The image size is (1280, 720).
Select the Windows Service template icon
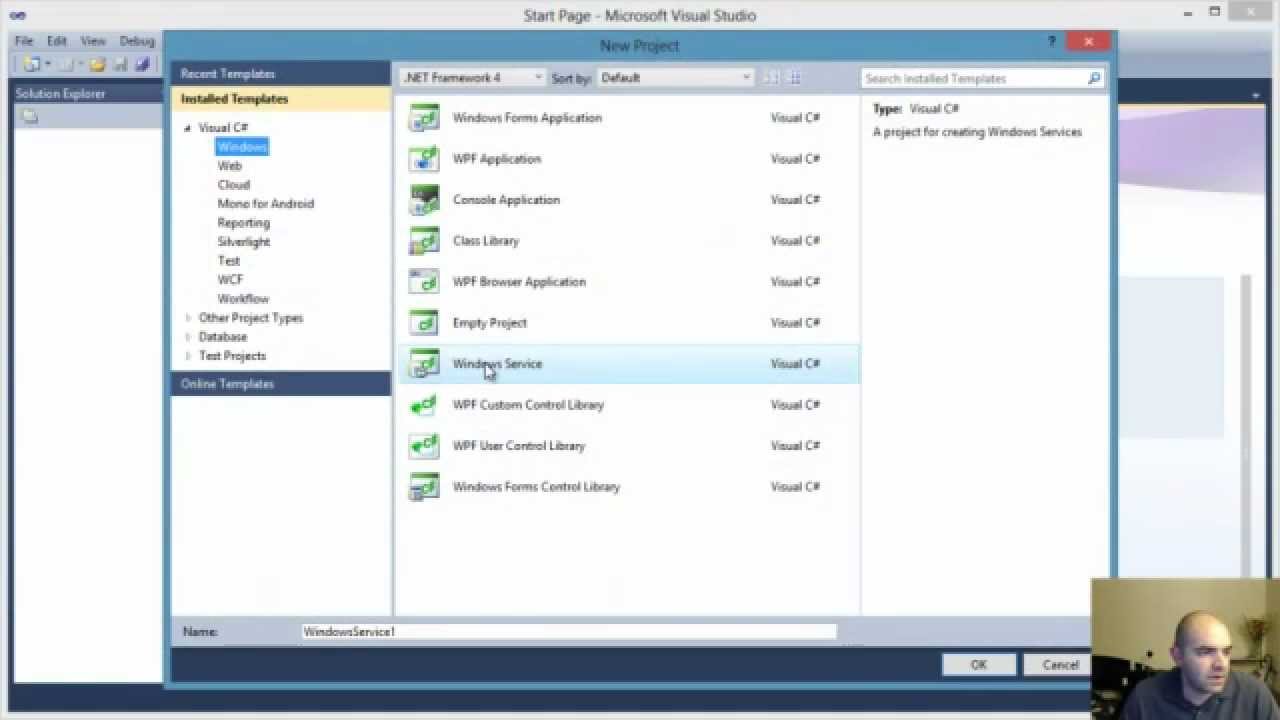pos(424,364)
